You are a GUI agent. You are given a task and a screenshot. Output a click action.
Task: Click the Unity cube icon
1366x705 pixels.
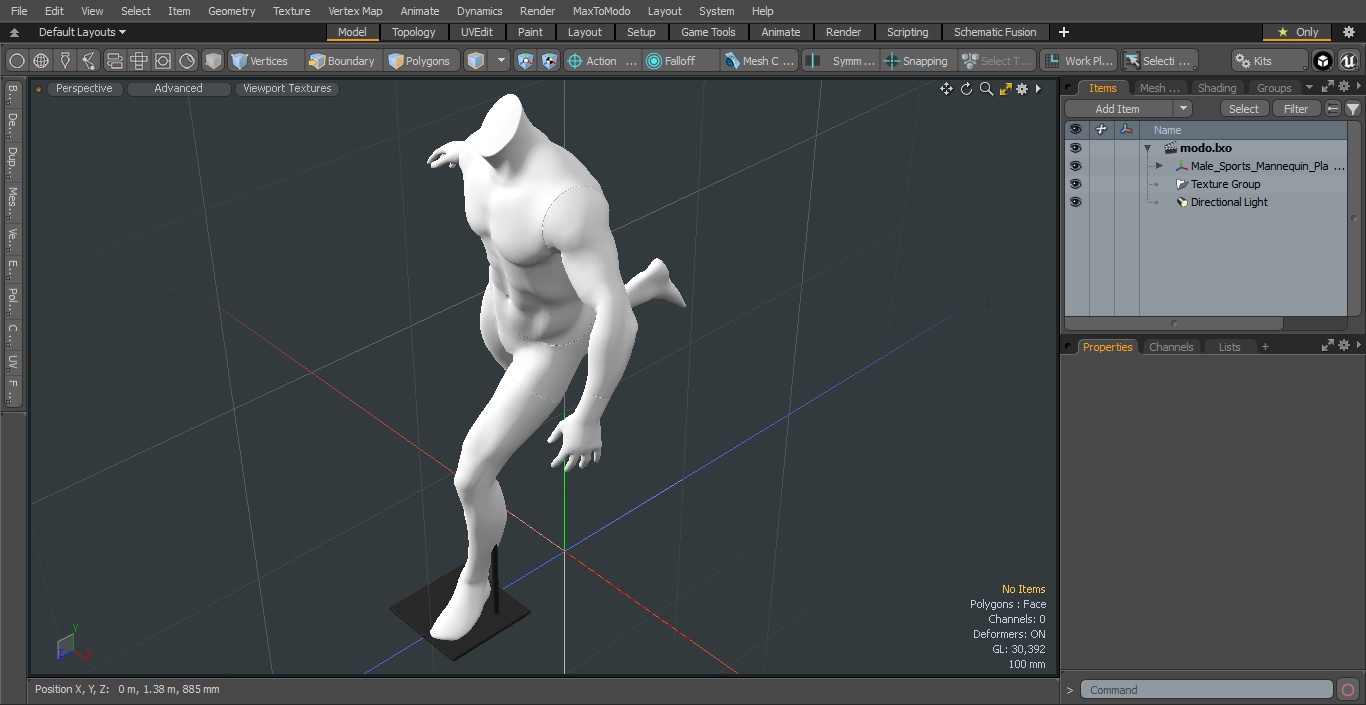pos(1323,61)
